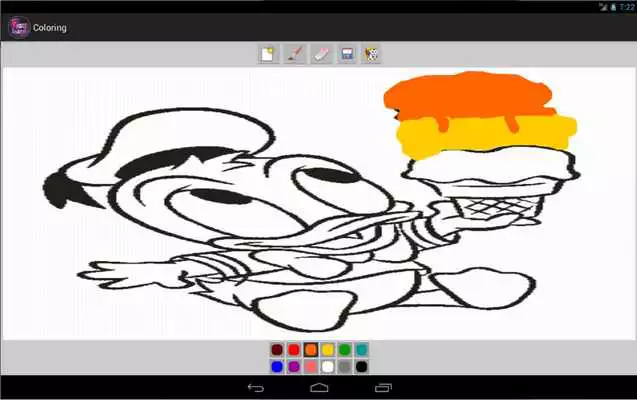Pick the yellow color swatch
The image size is (637, 400).
(328, 350)
